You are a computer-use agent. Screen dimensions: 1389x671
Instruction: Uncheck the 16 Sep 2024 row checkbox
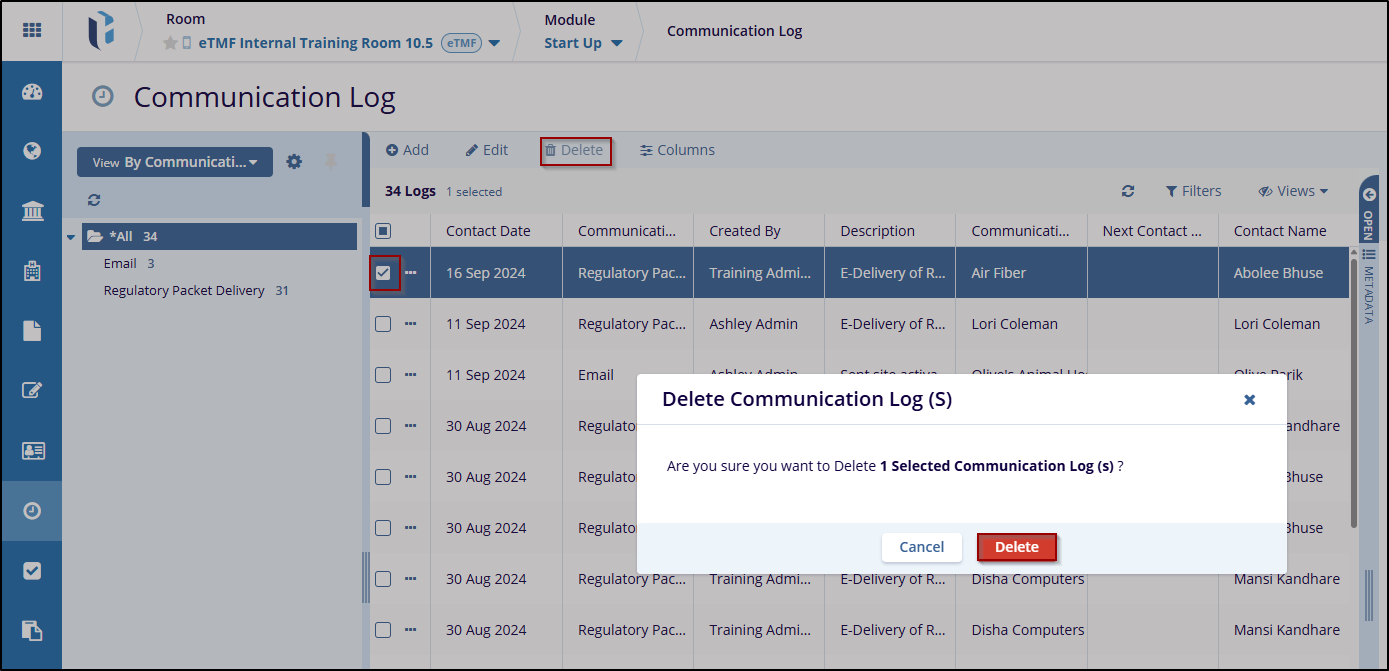pyautogui.click(x=383, y=273)
